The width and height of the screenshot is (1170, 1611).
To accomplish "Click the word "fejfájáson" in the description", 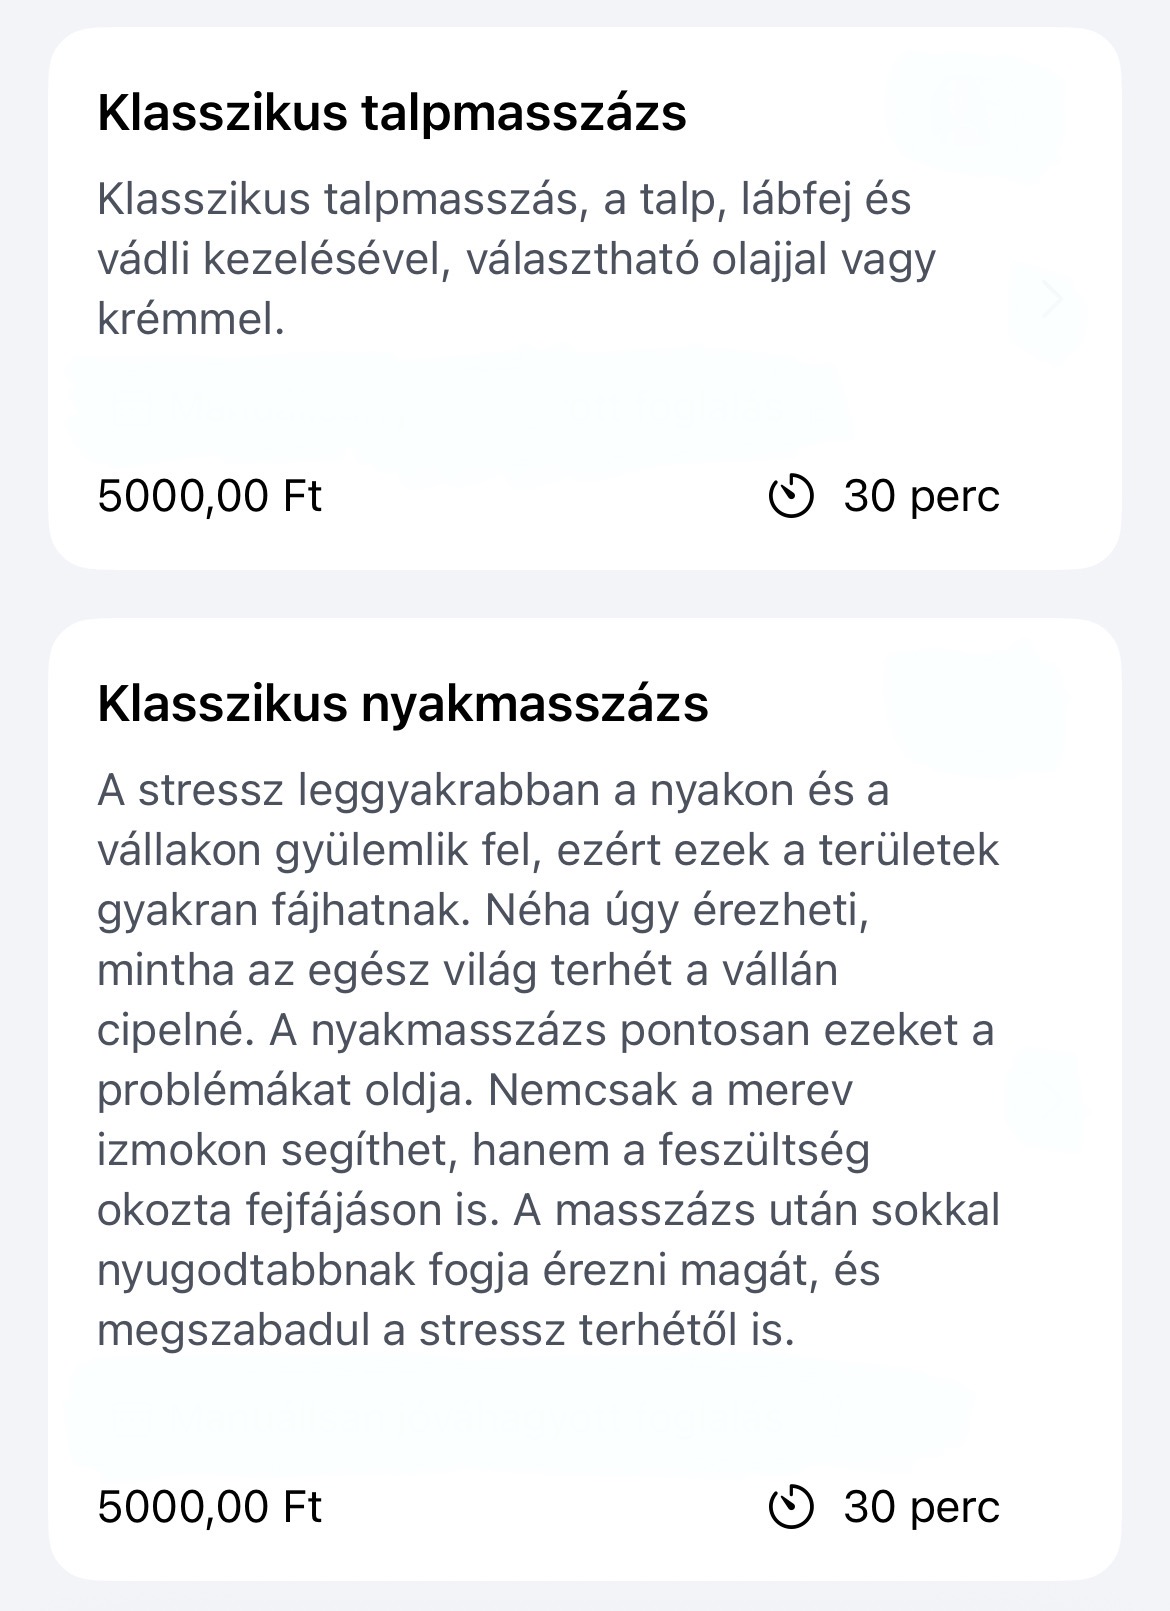I will (x=341, y=1211).
